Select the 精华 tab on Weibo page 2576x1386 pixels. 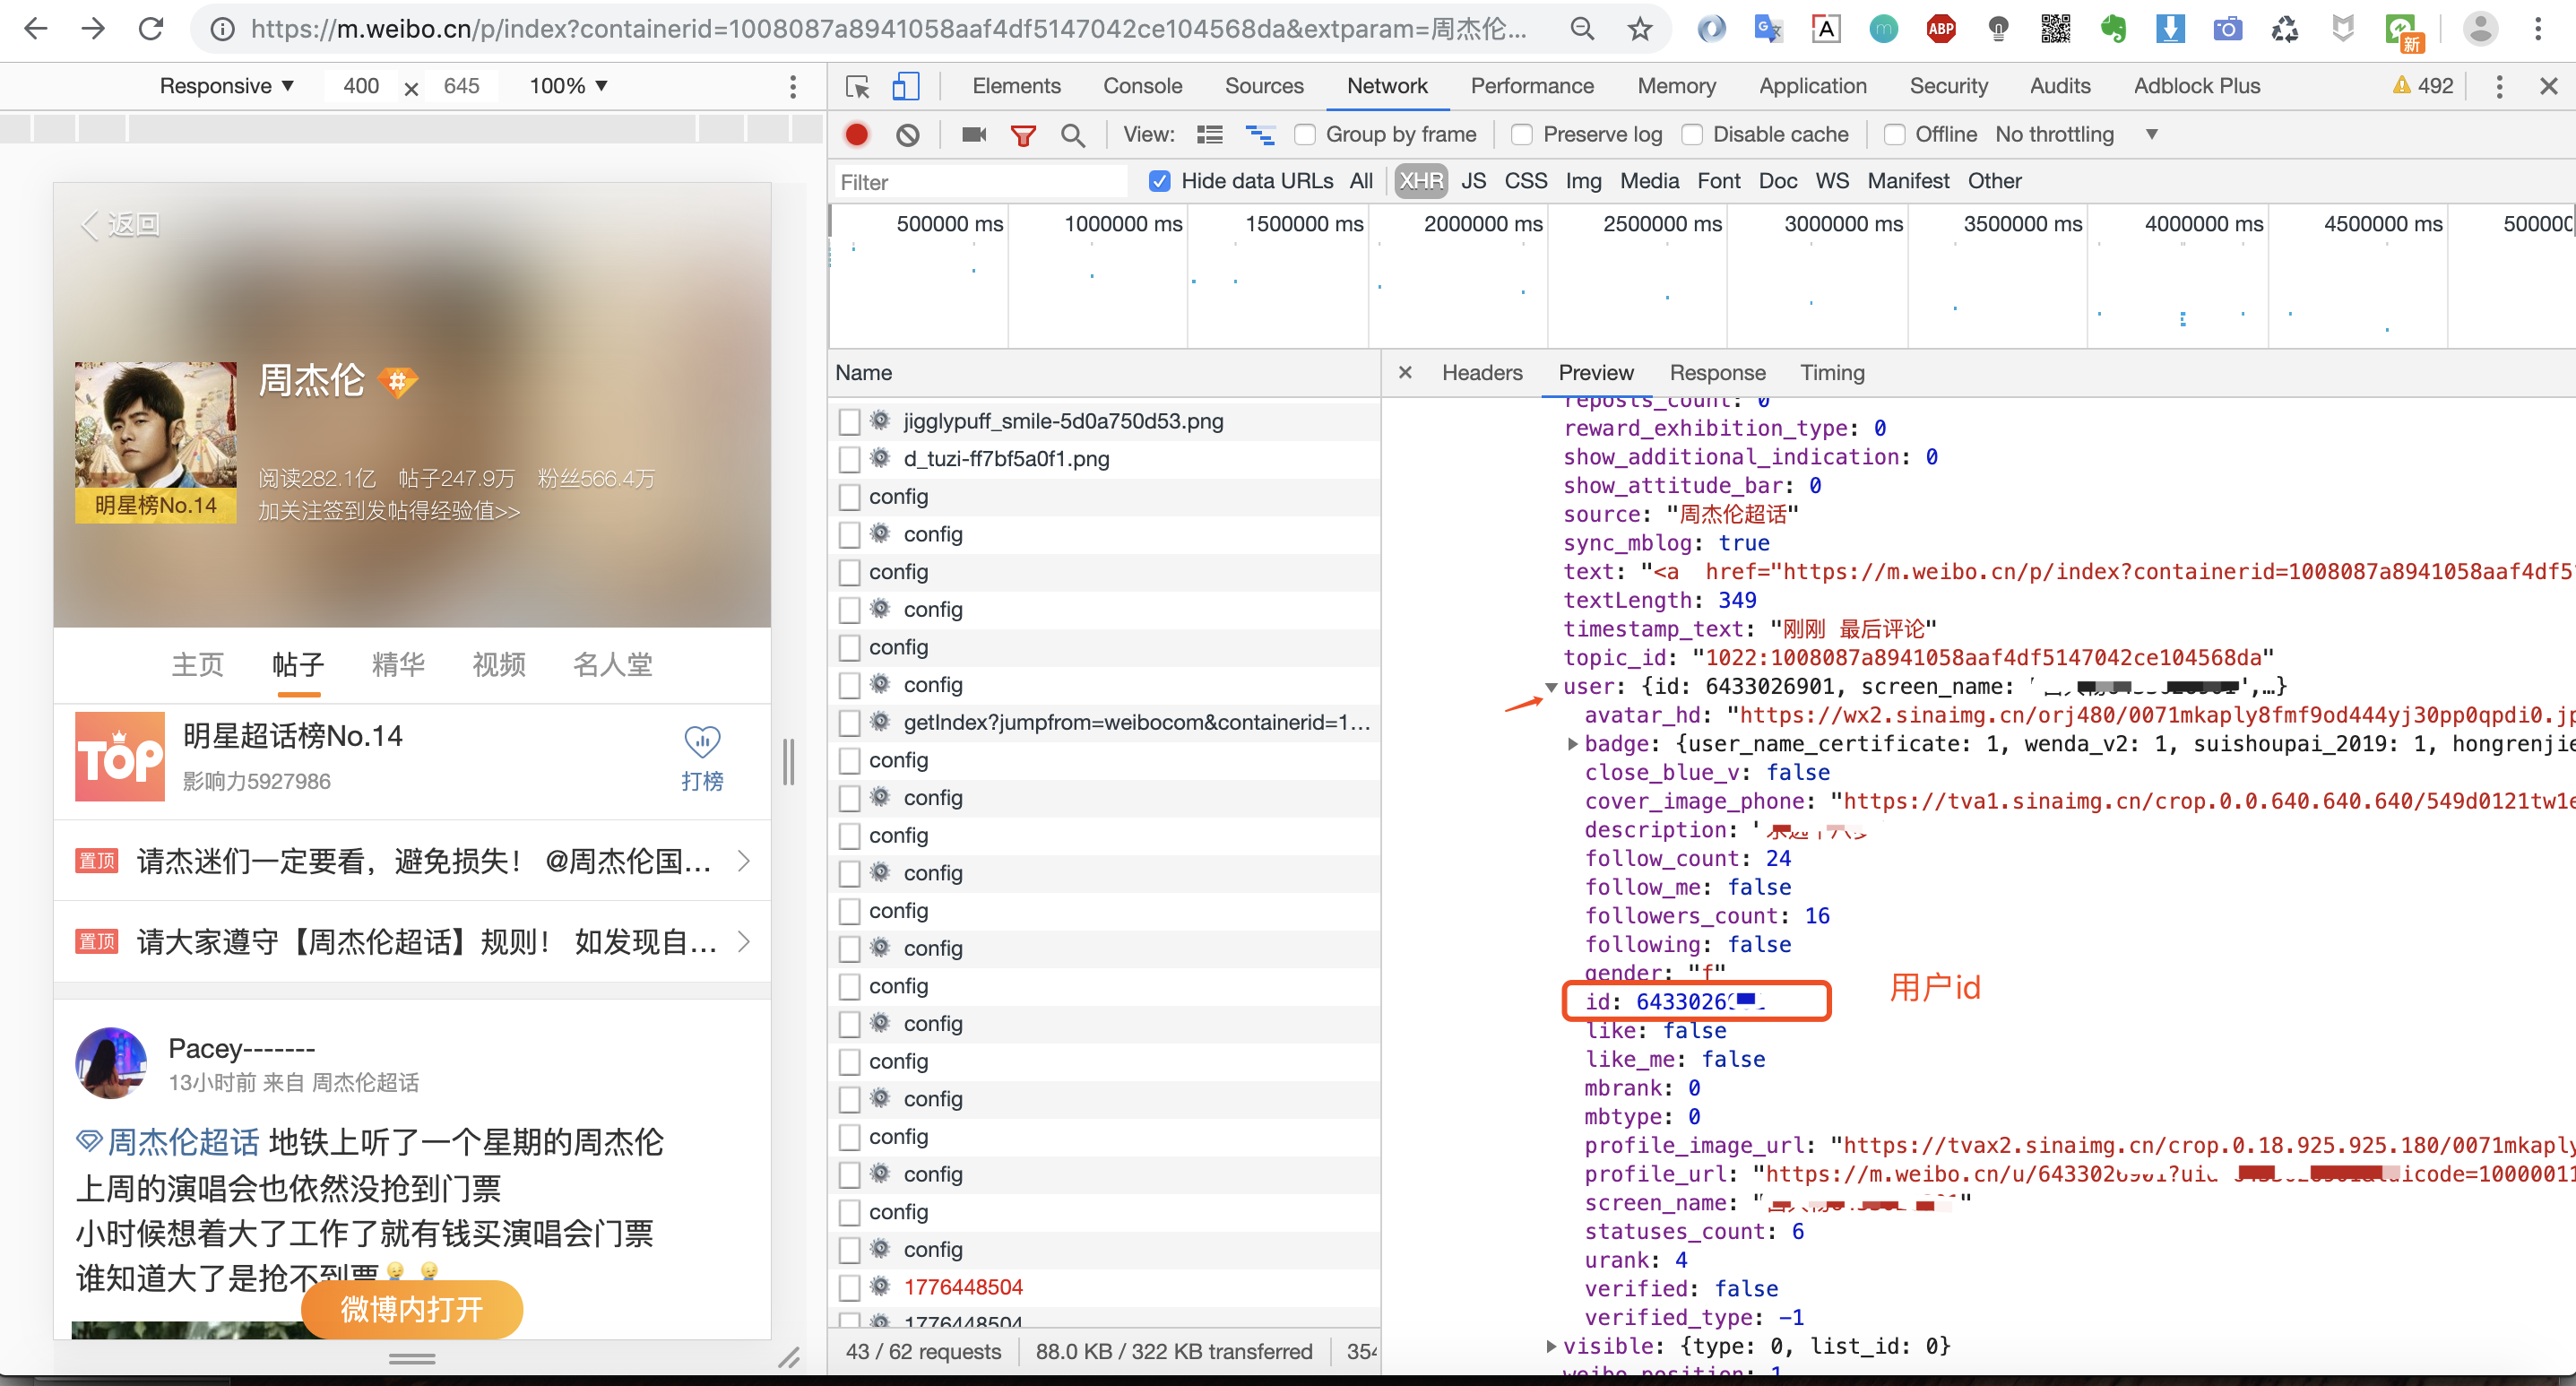click(398, 665)
